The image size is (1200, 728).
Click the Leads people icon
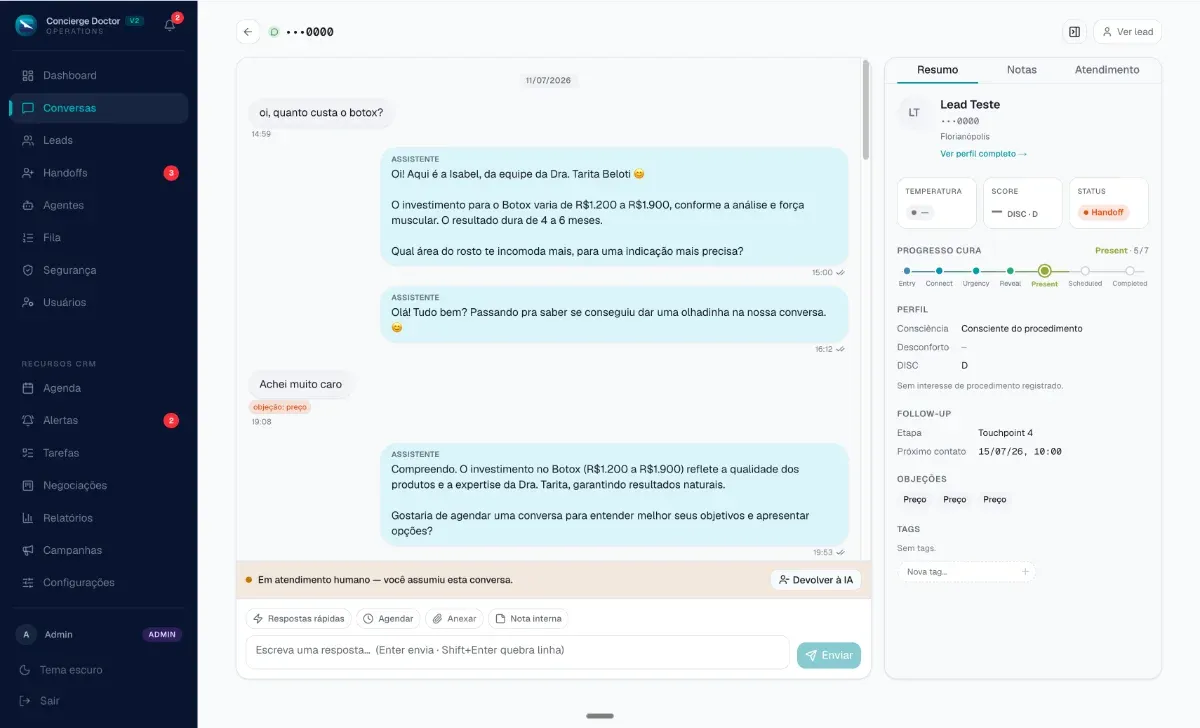pos(28,141)
